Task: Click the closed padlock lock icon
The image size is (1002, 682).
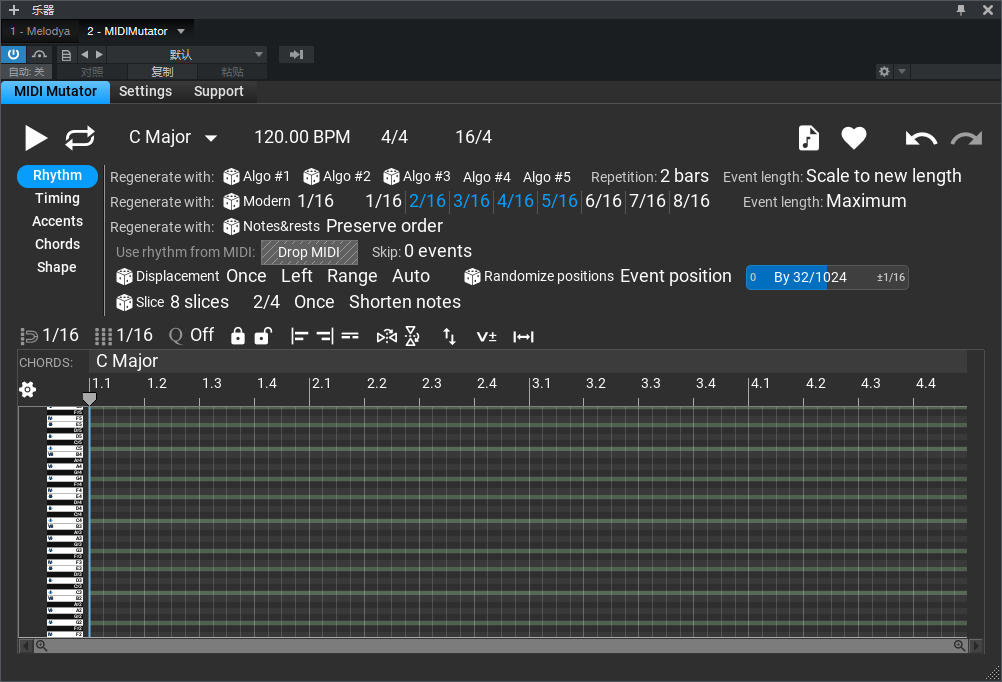Action: pos(238,336)
